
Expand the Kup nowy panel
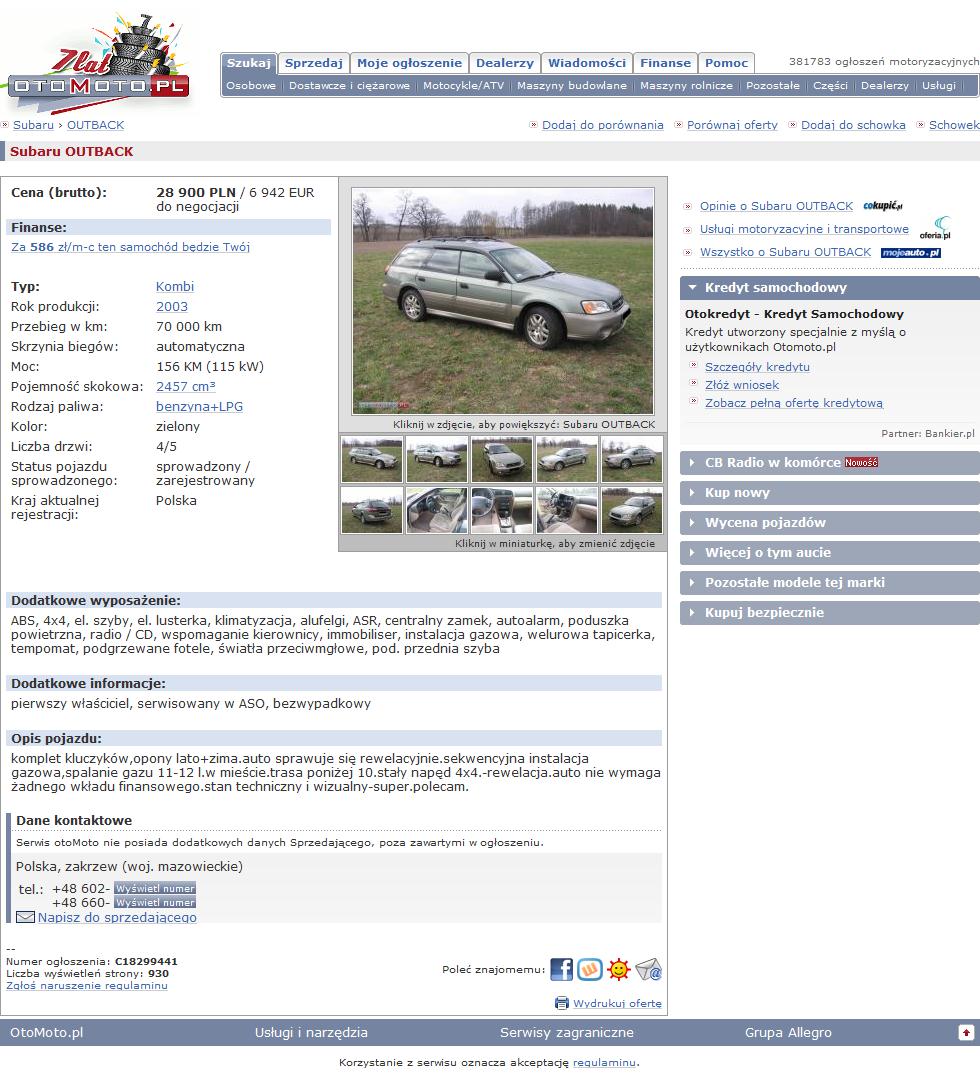coord(829,493)
